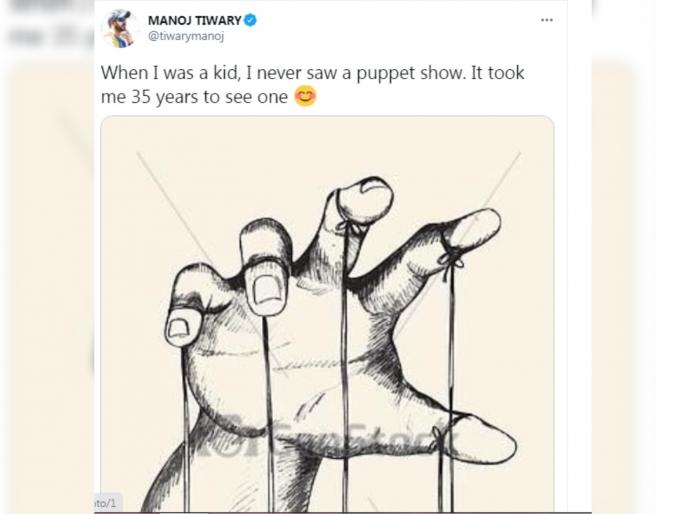Open the @tiwarymanoj handle link

click(186, 36)
